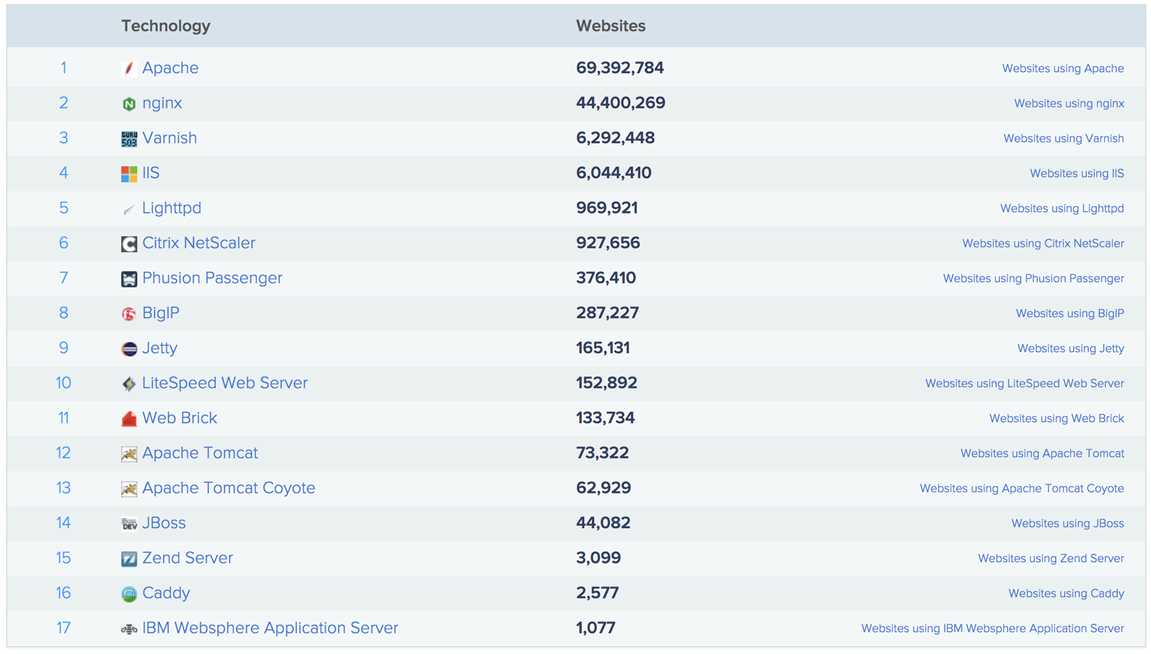This screenshot has width=1151, height=654.
Task: Click the green nginx logo icon
Action: click(x=128, y=104)
